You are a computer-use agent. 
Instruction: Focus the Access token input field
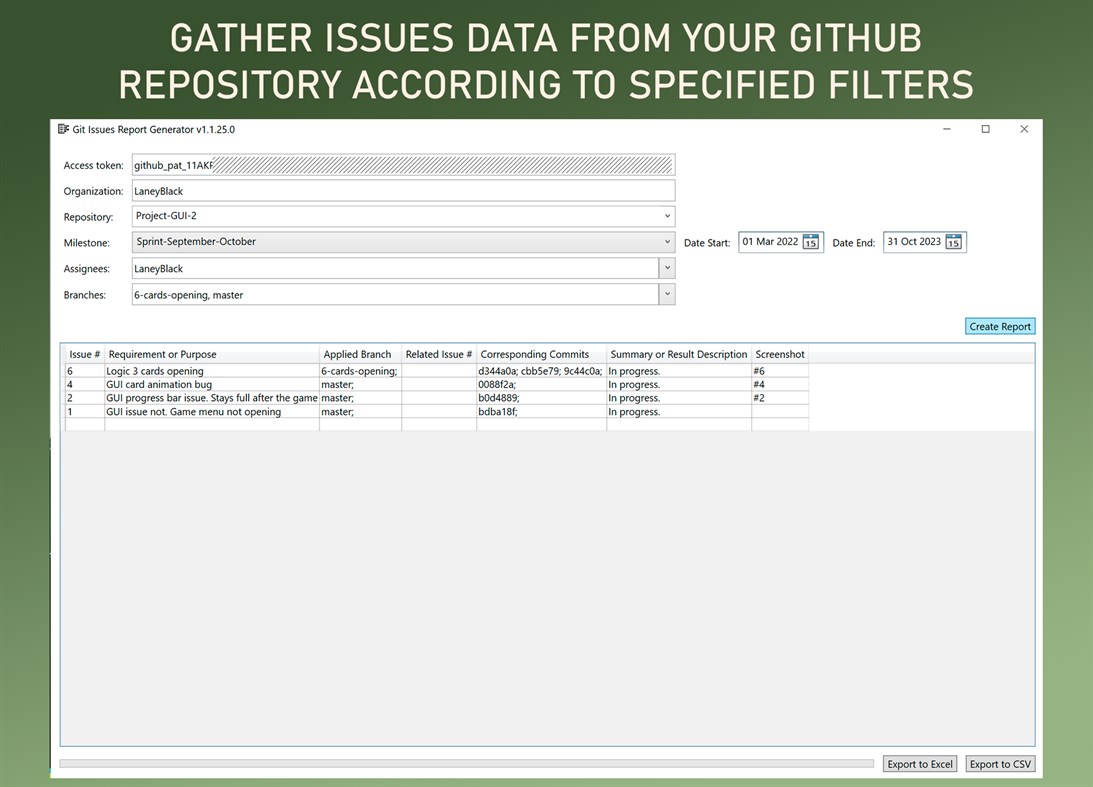tap(403, 165)
